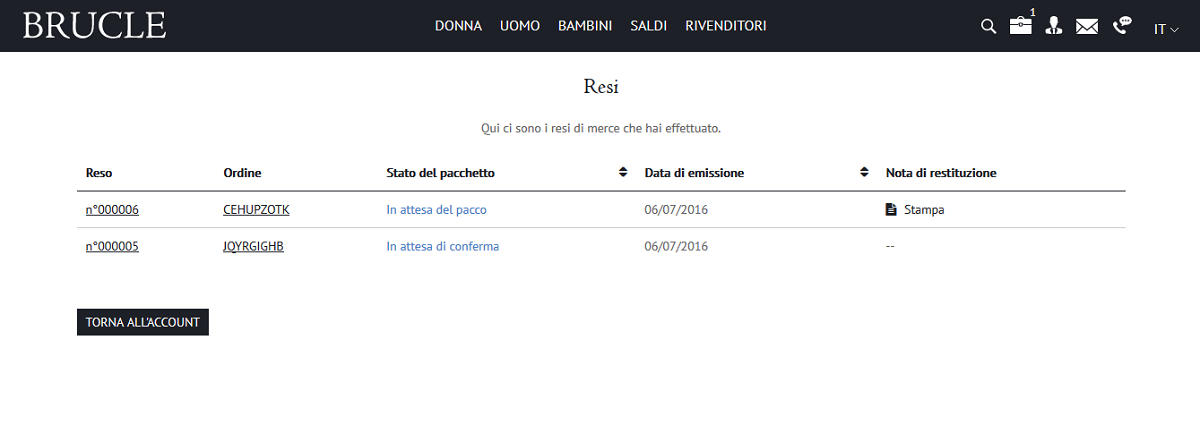Open the UOMO menu
Screen dimensions: 1200x425
click(x=520, y=26)
